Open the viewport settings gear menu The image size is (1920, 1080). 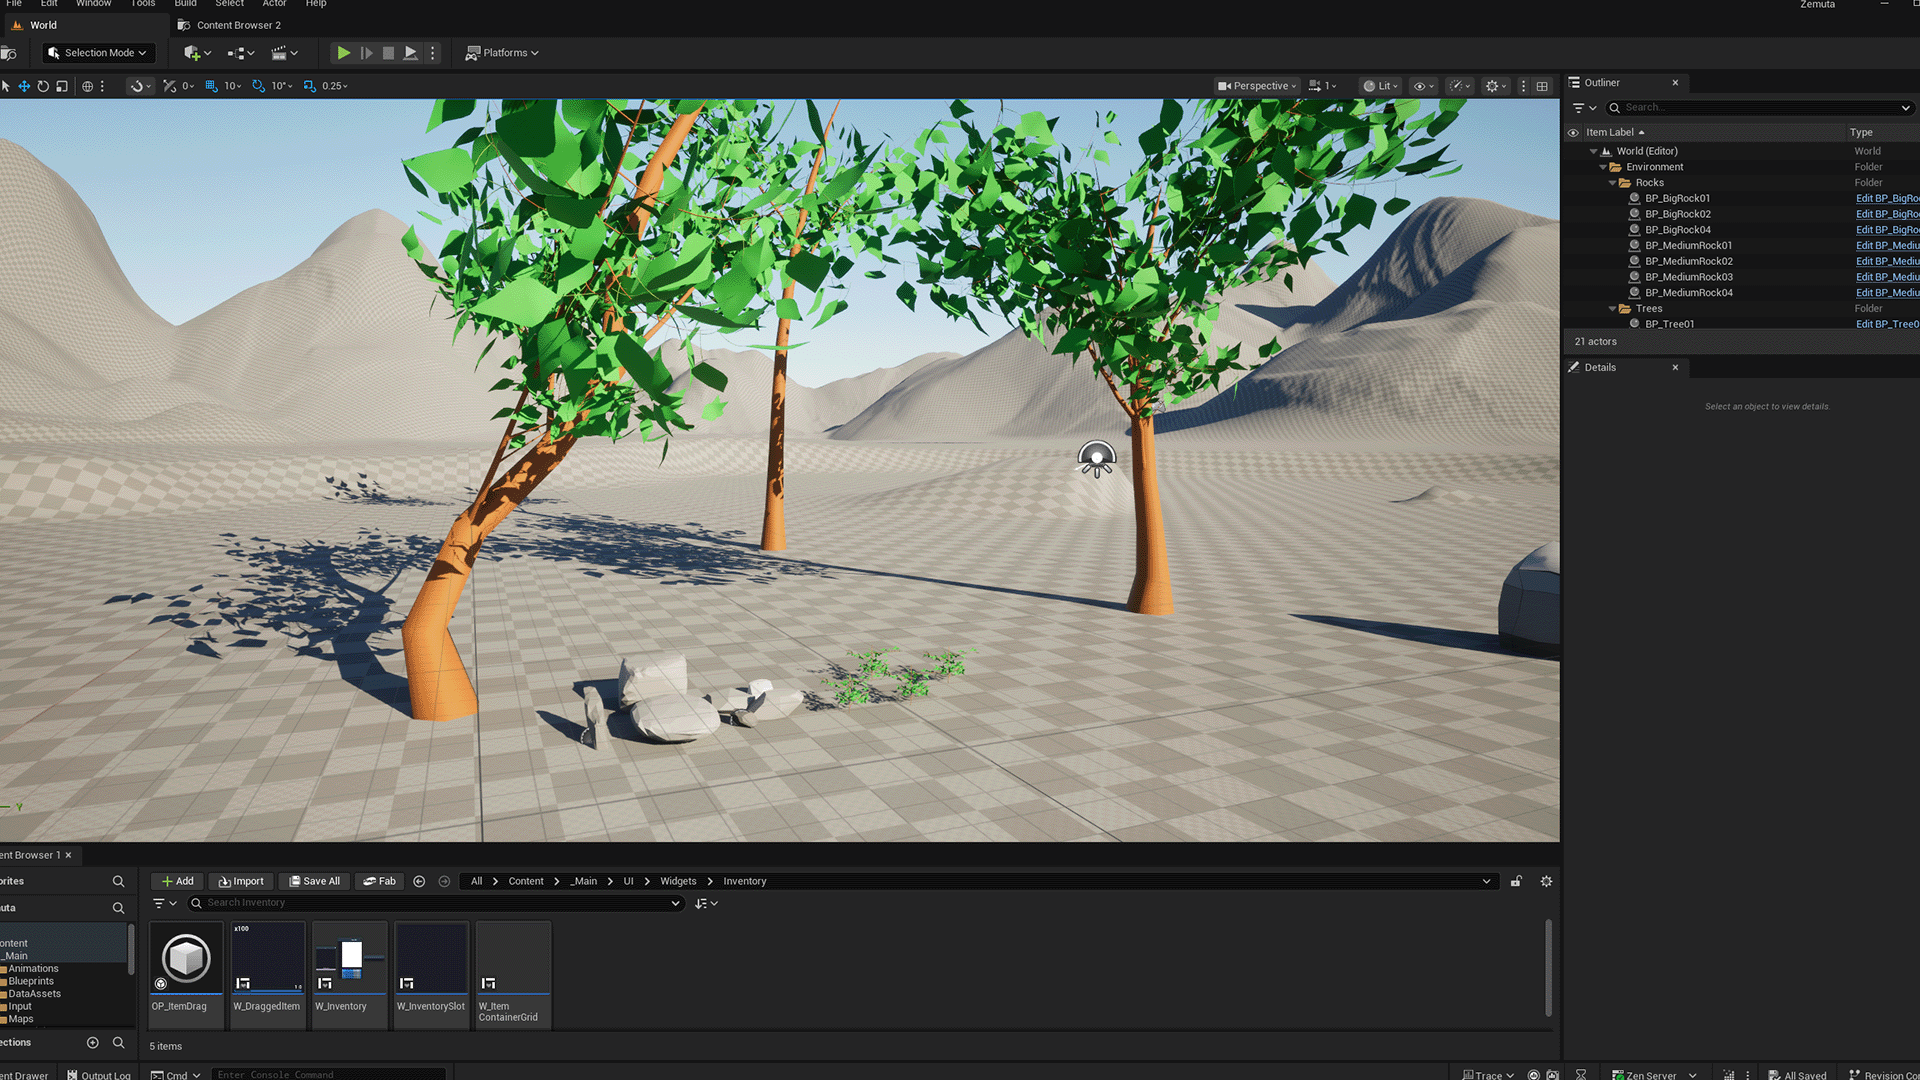tap(1494, 86)
